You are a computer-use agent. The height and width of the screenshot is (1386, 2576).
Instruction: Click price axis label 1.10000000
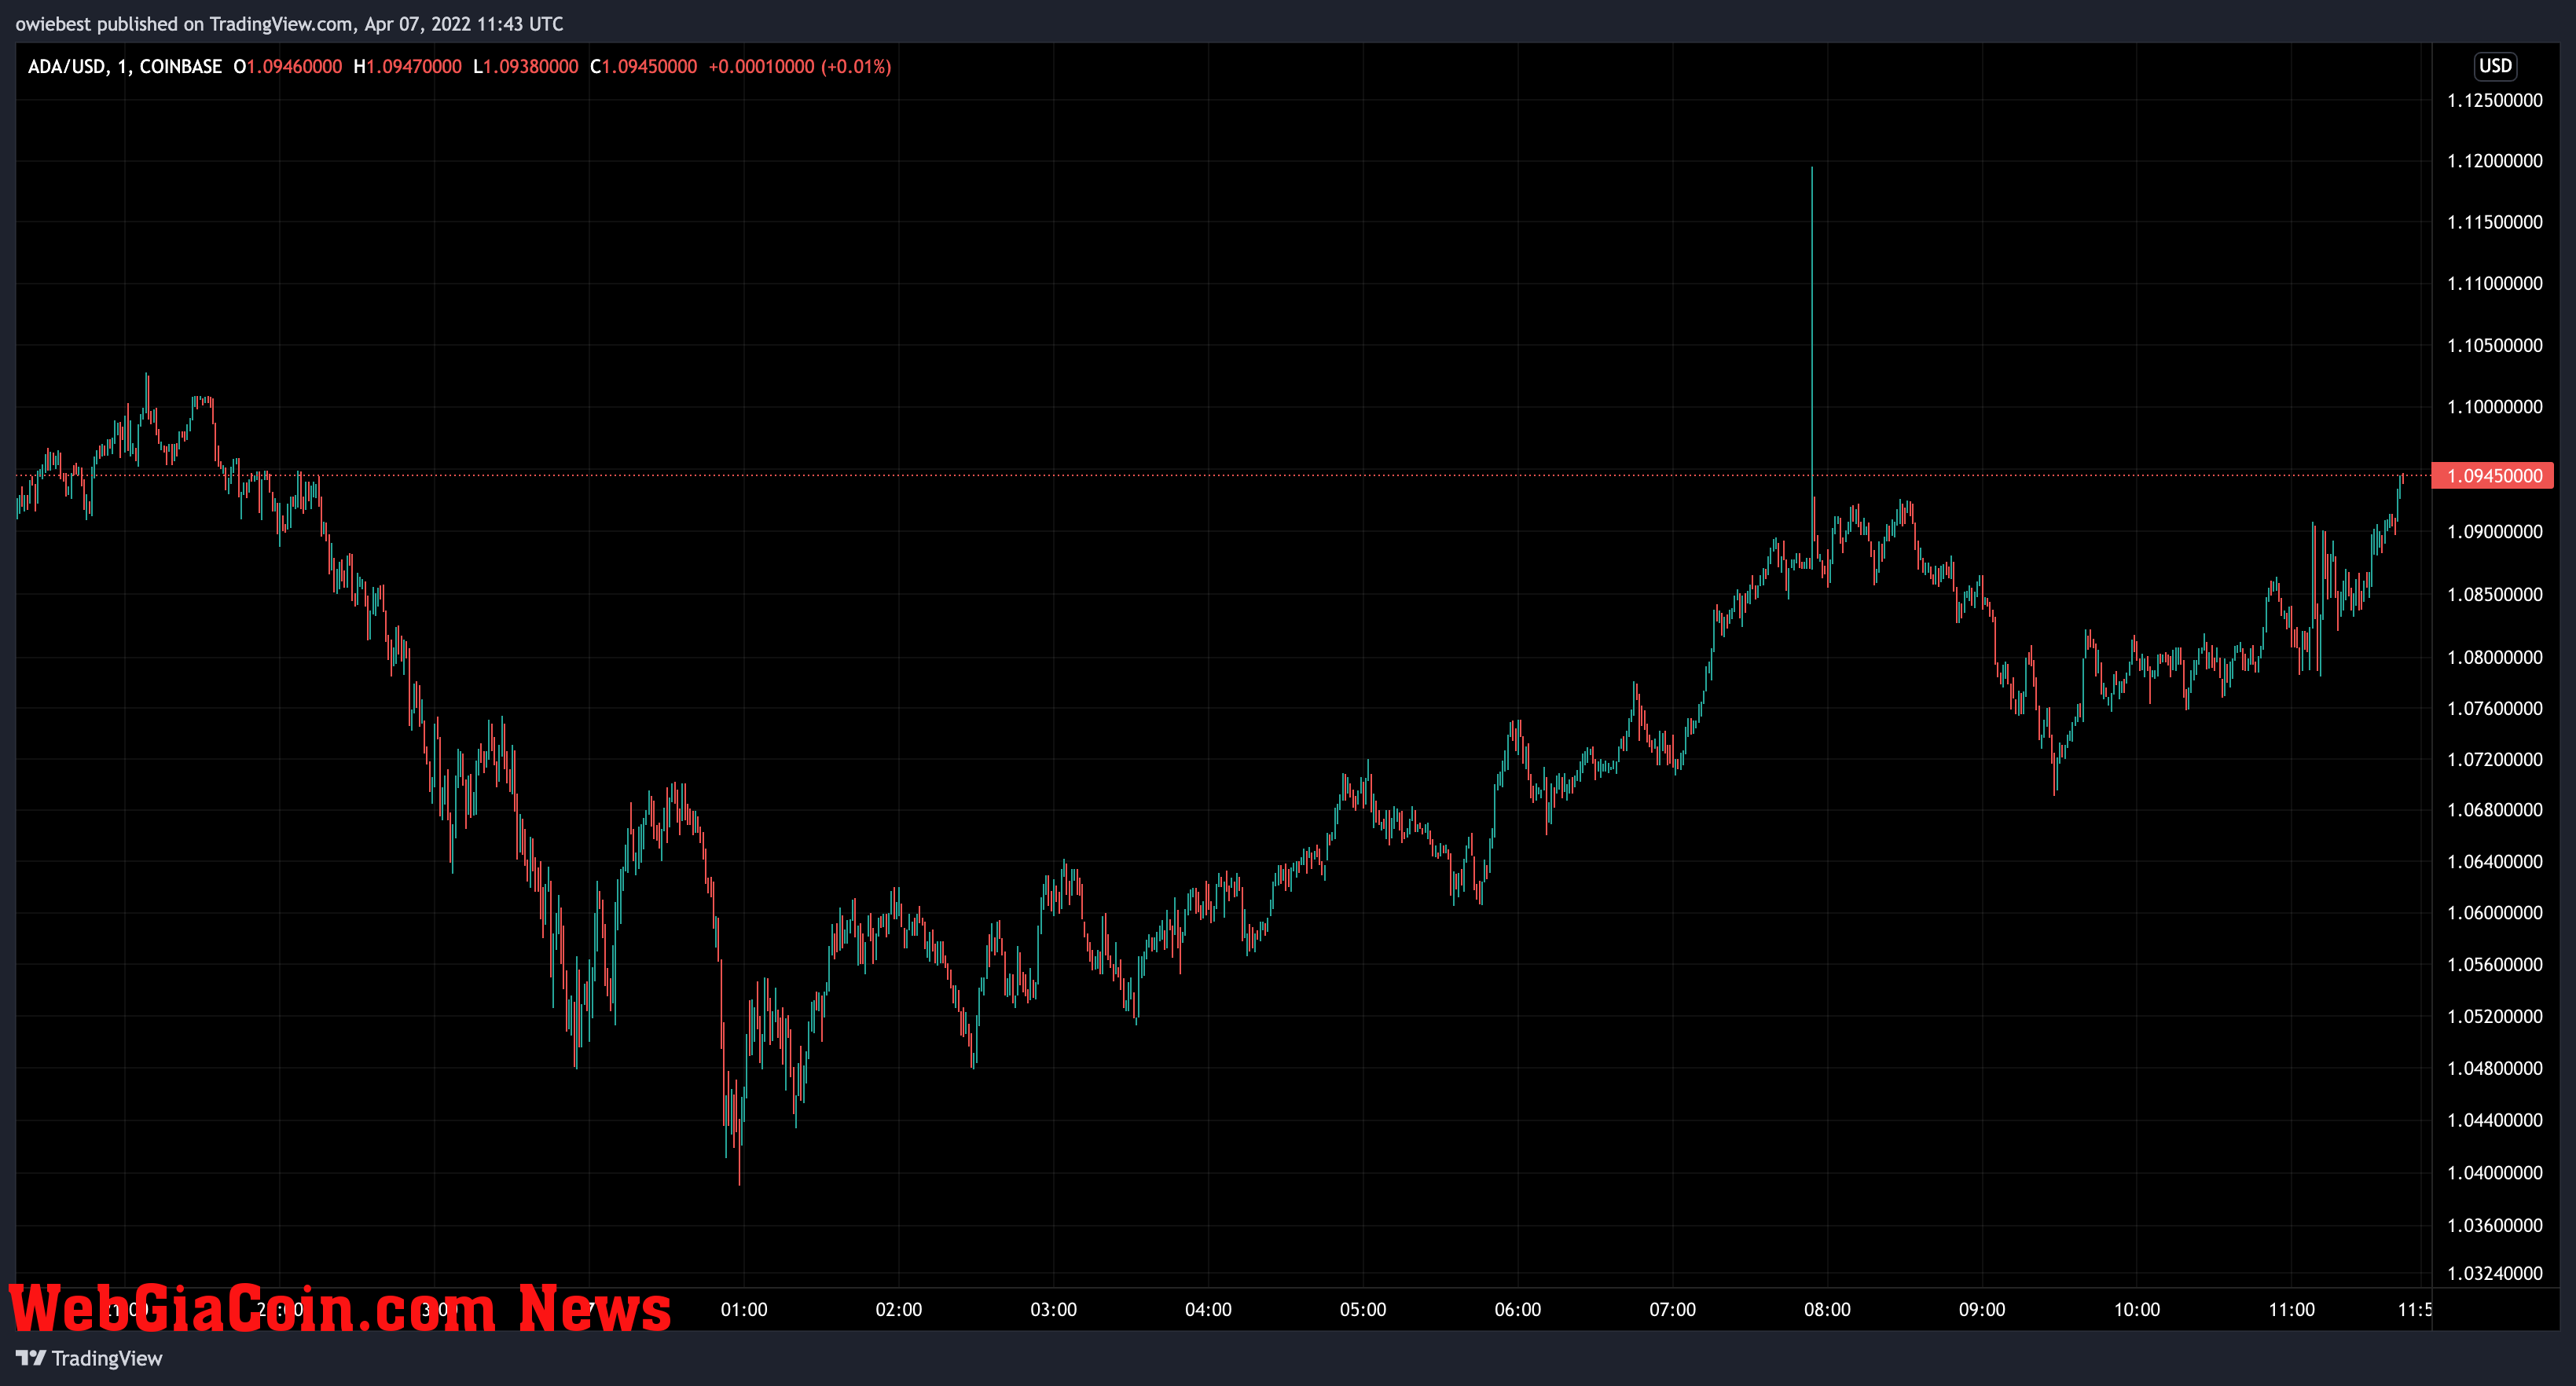[2495, 407]
